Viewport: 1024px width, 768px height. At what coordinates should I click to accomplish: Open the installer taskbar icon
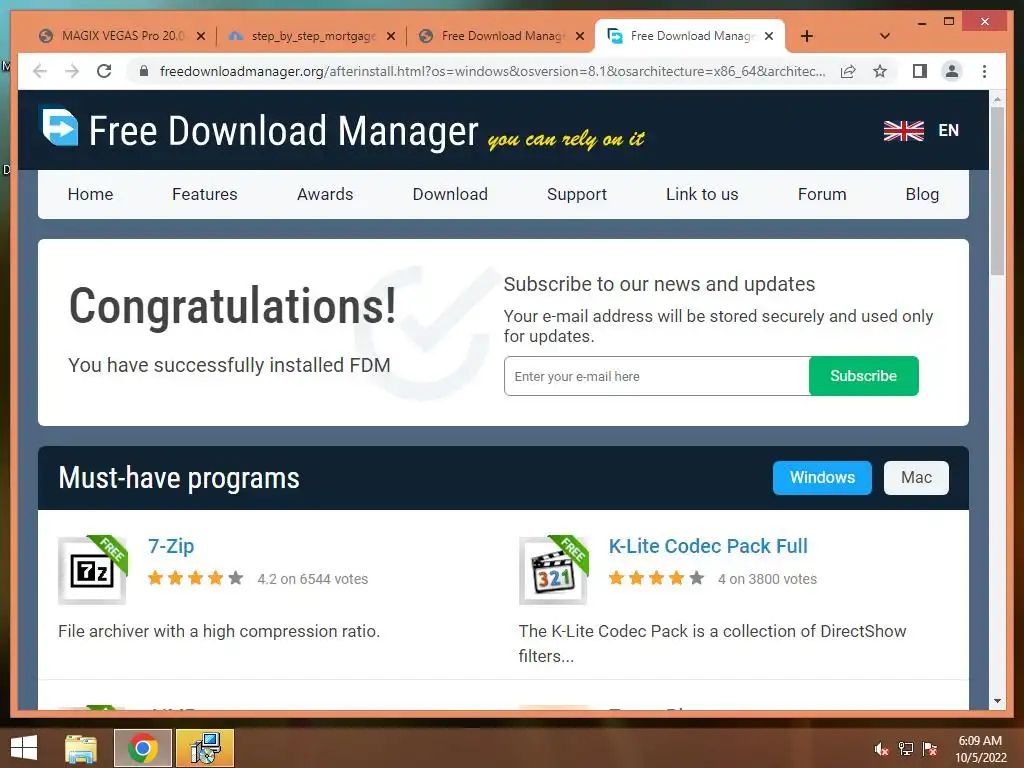[204, 748]
